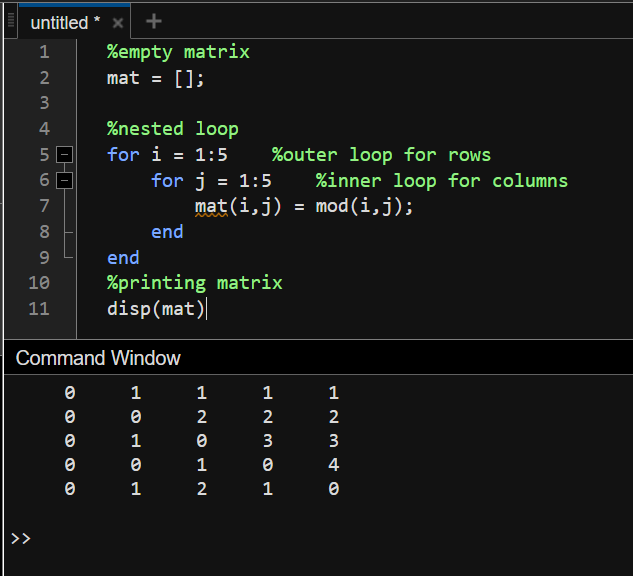Image resolution: width=633 pixels, height=576 pixels.
Task: Click the outer loop's end keyword on line 9
Action: [x=123, y=258]
